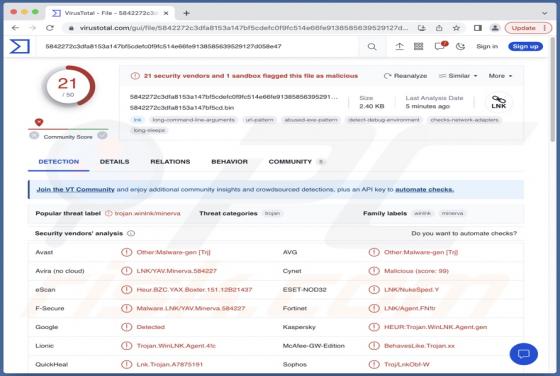Click automate checks link
The image size is (560, 376).
pos(425,190)
